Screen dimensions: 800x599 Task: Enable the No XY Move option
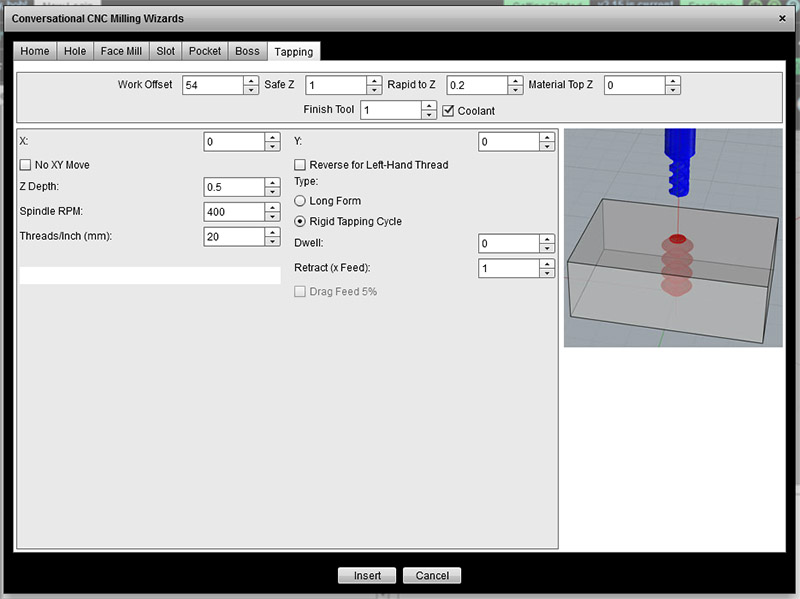(23, 164)
